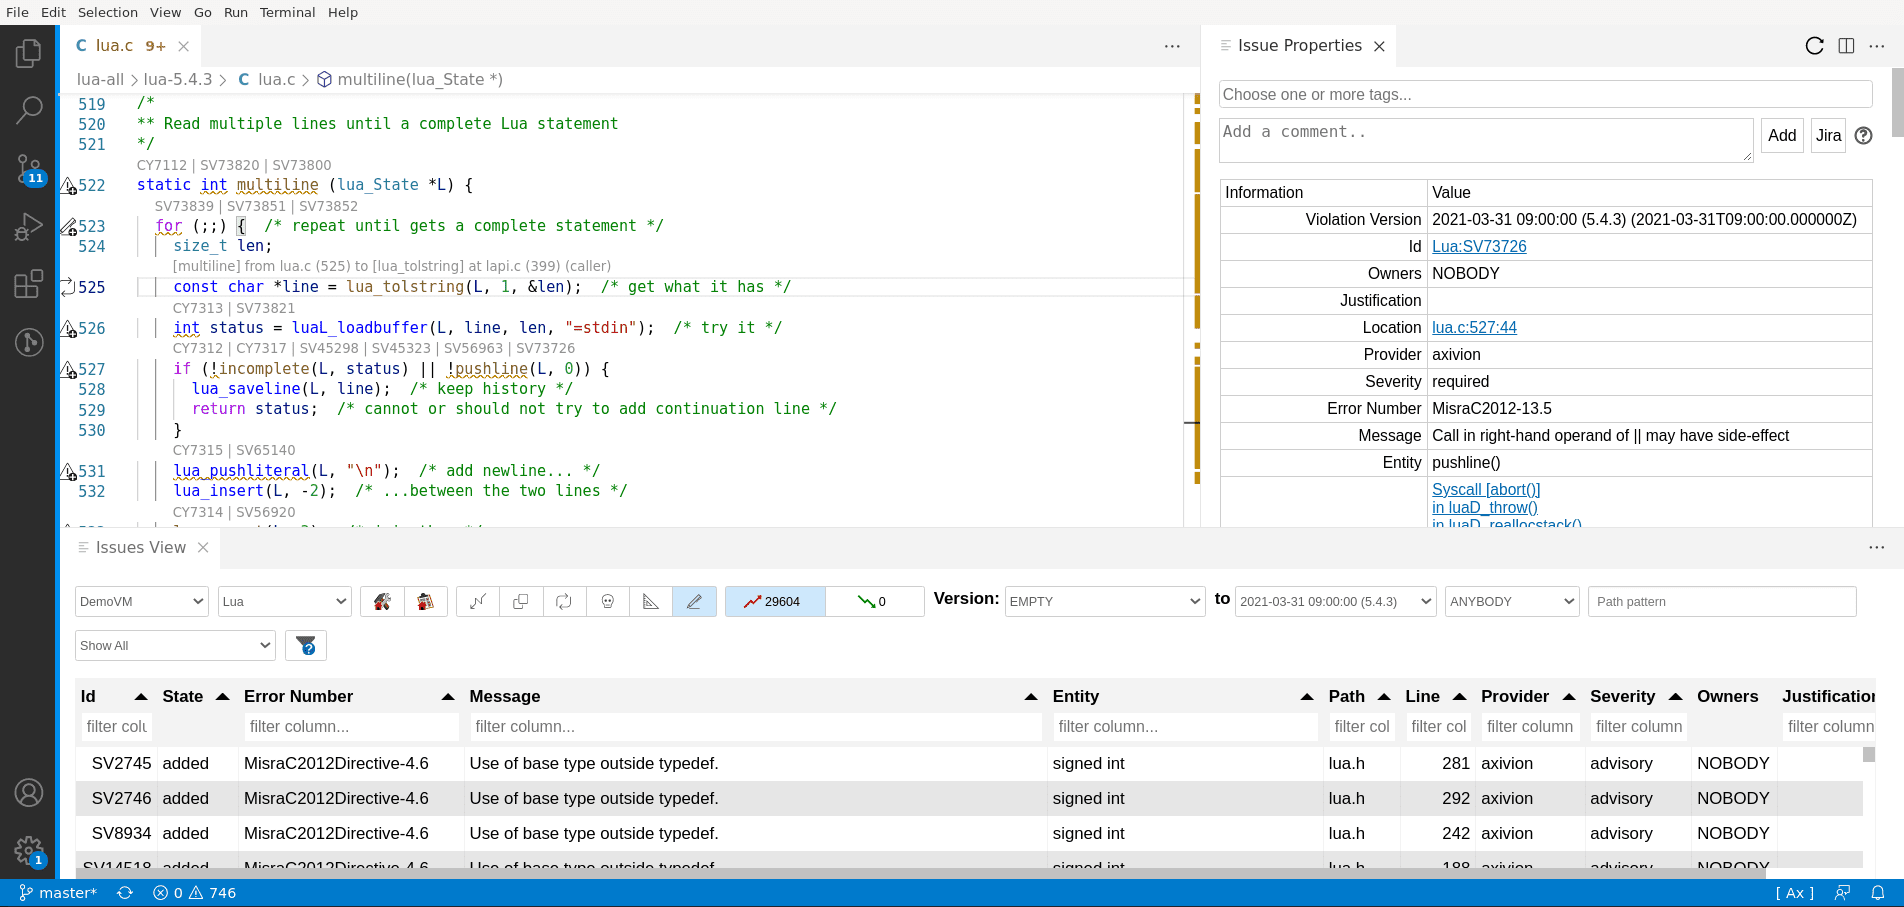Image resolution: width=1904 pixels, height=907 pixels.
Task: Open the Lua:SV73726 issue link
Action: tap(1479, 247)
